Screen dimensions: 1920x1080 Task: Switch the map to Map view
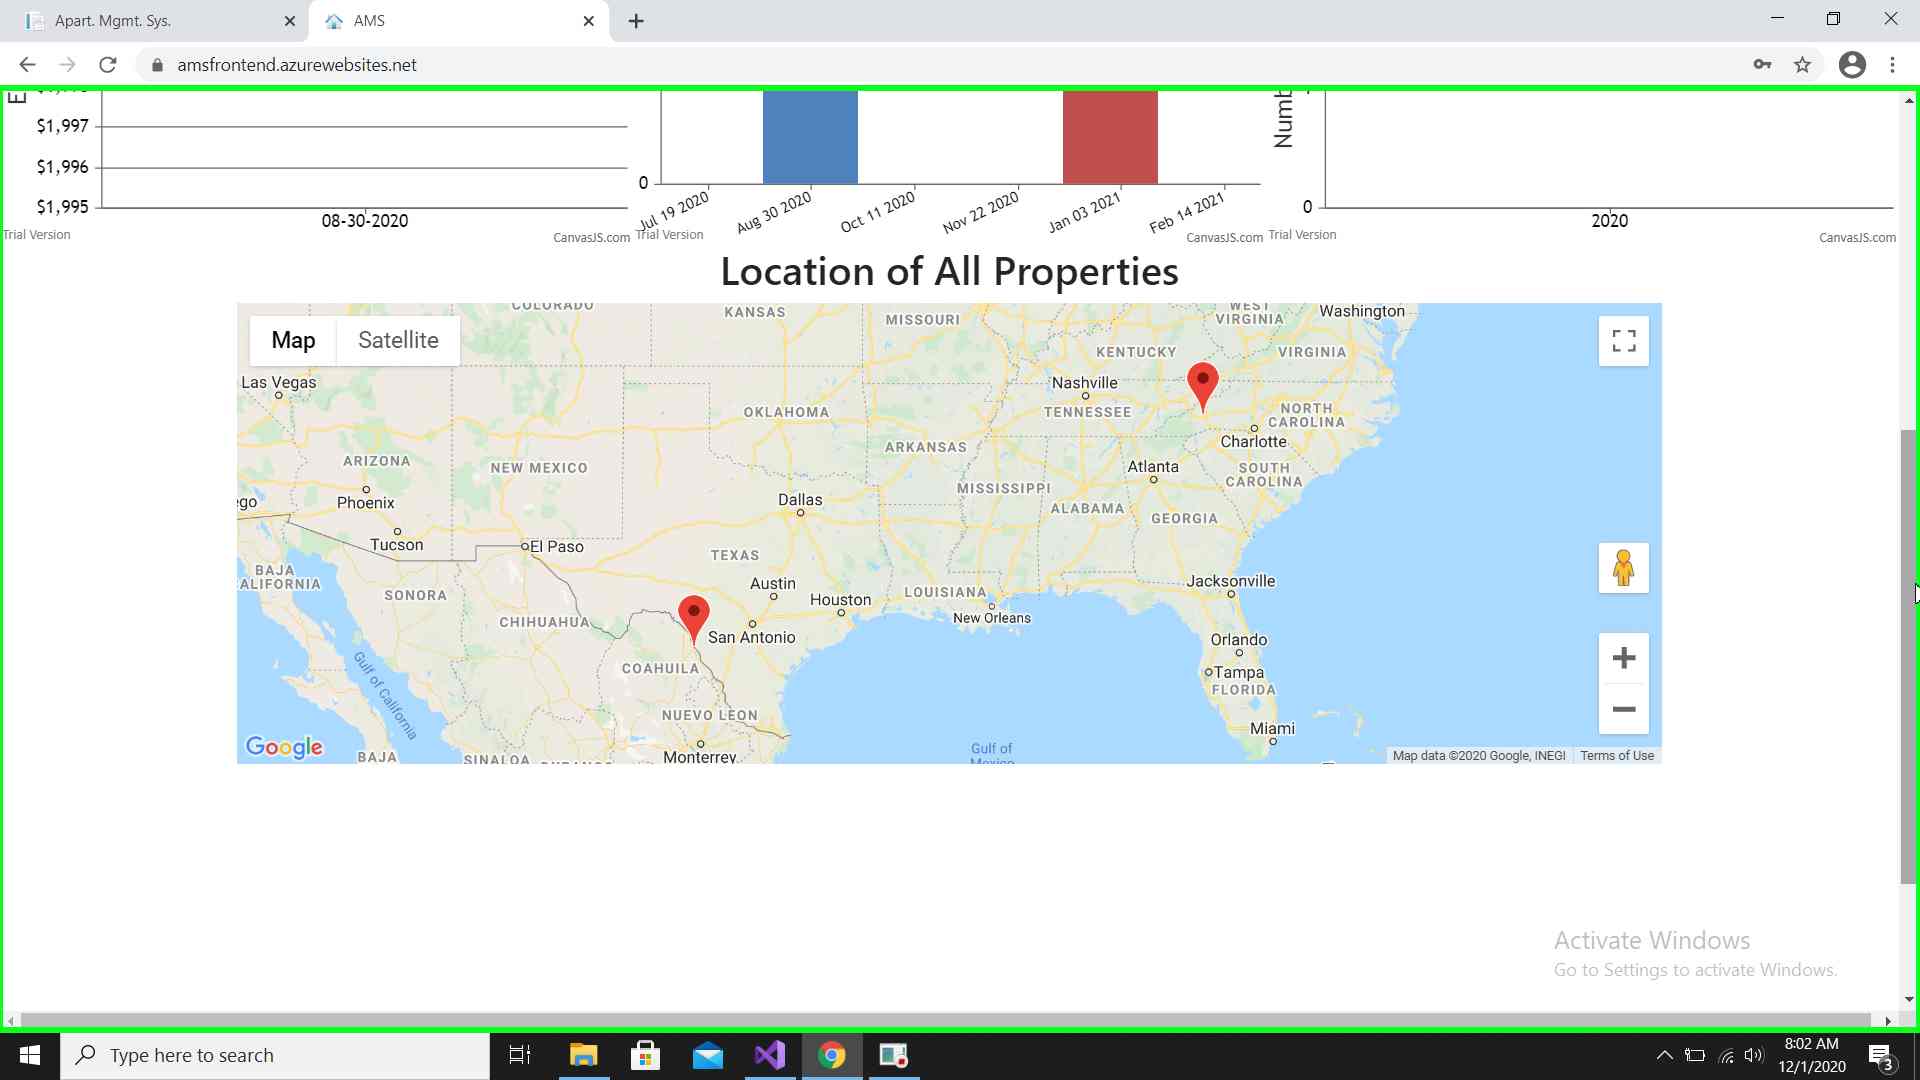coord(293,341)
